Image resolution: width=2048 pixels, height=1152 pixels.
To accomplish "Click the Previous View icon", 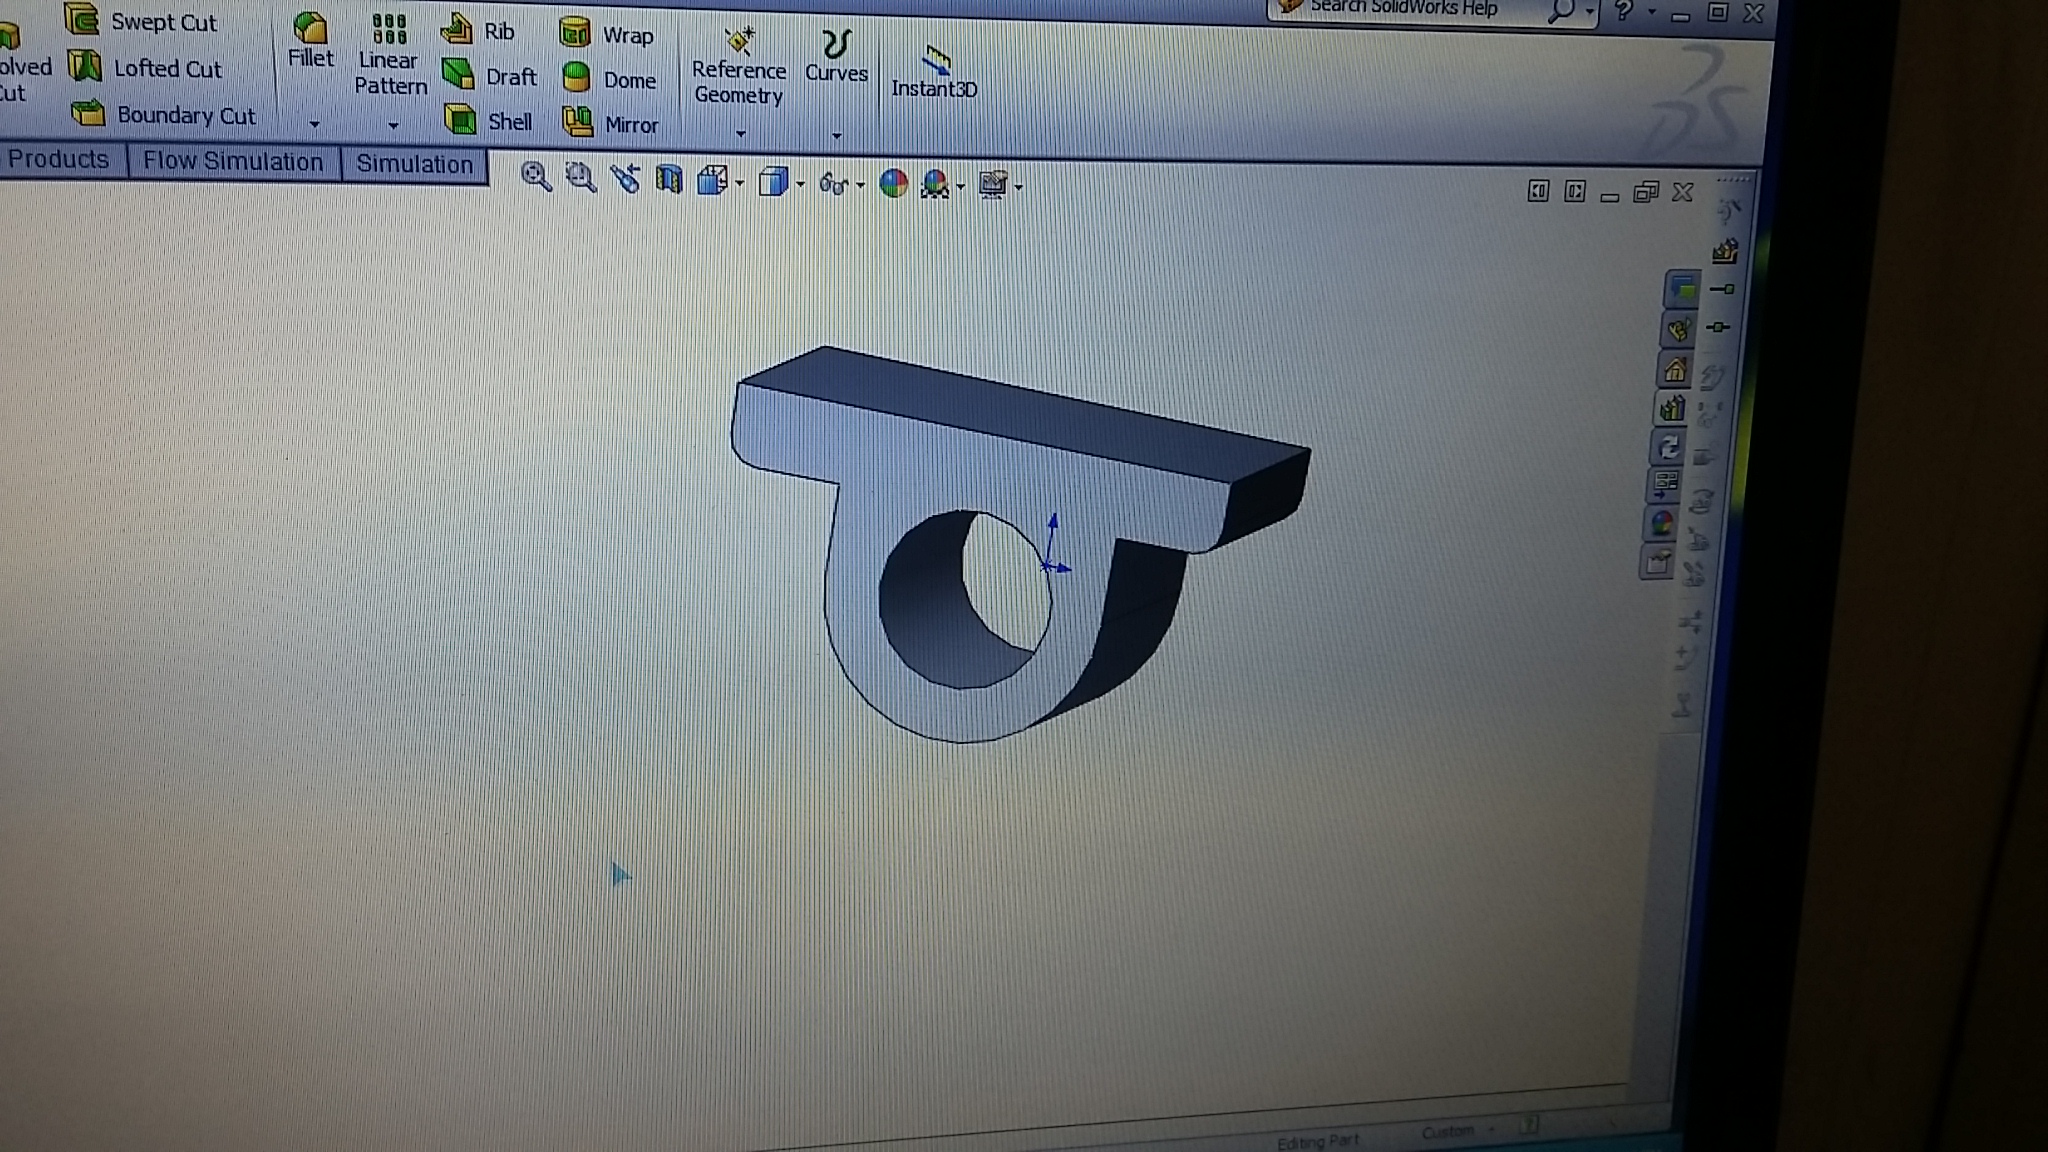I will click(x=625, y=180).
